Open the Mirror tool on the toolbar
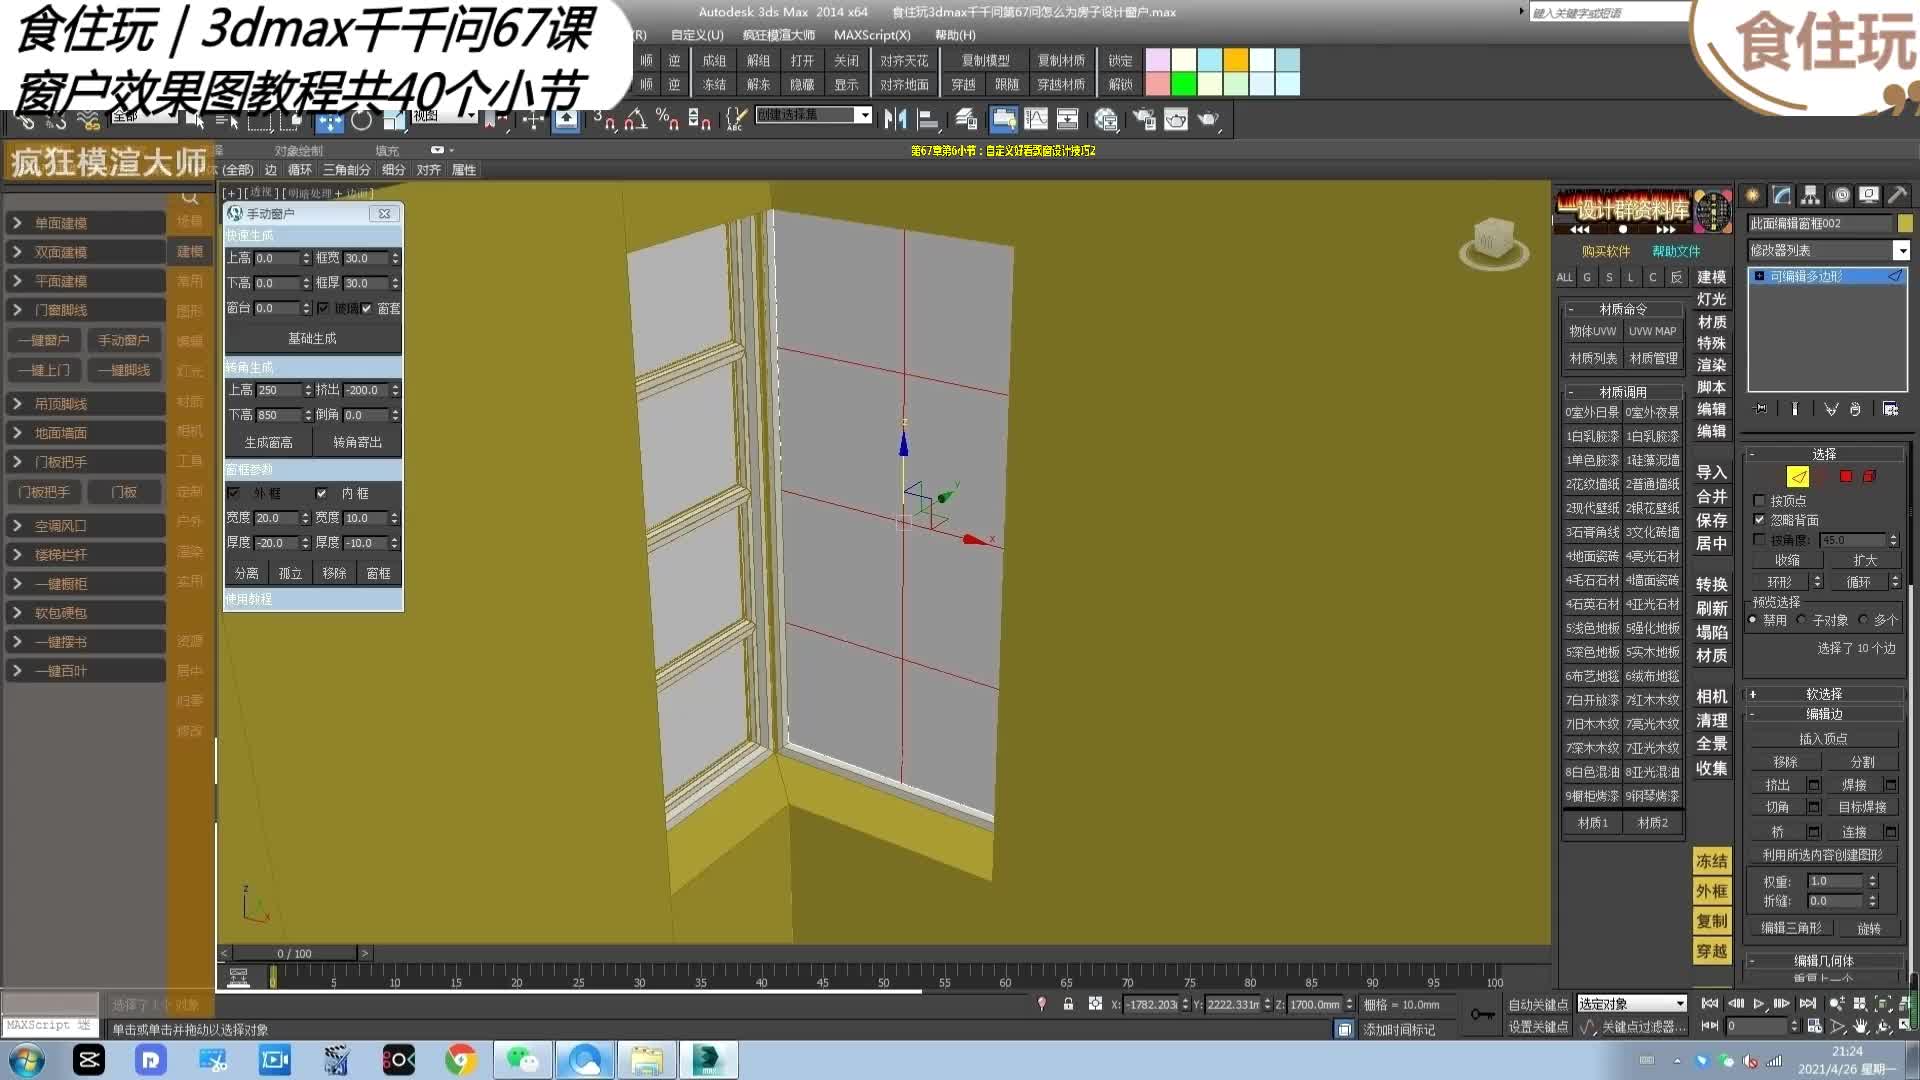 pos(895,120)
